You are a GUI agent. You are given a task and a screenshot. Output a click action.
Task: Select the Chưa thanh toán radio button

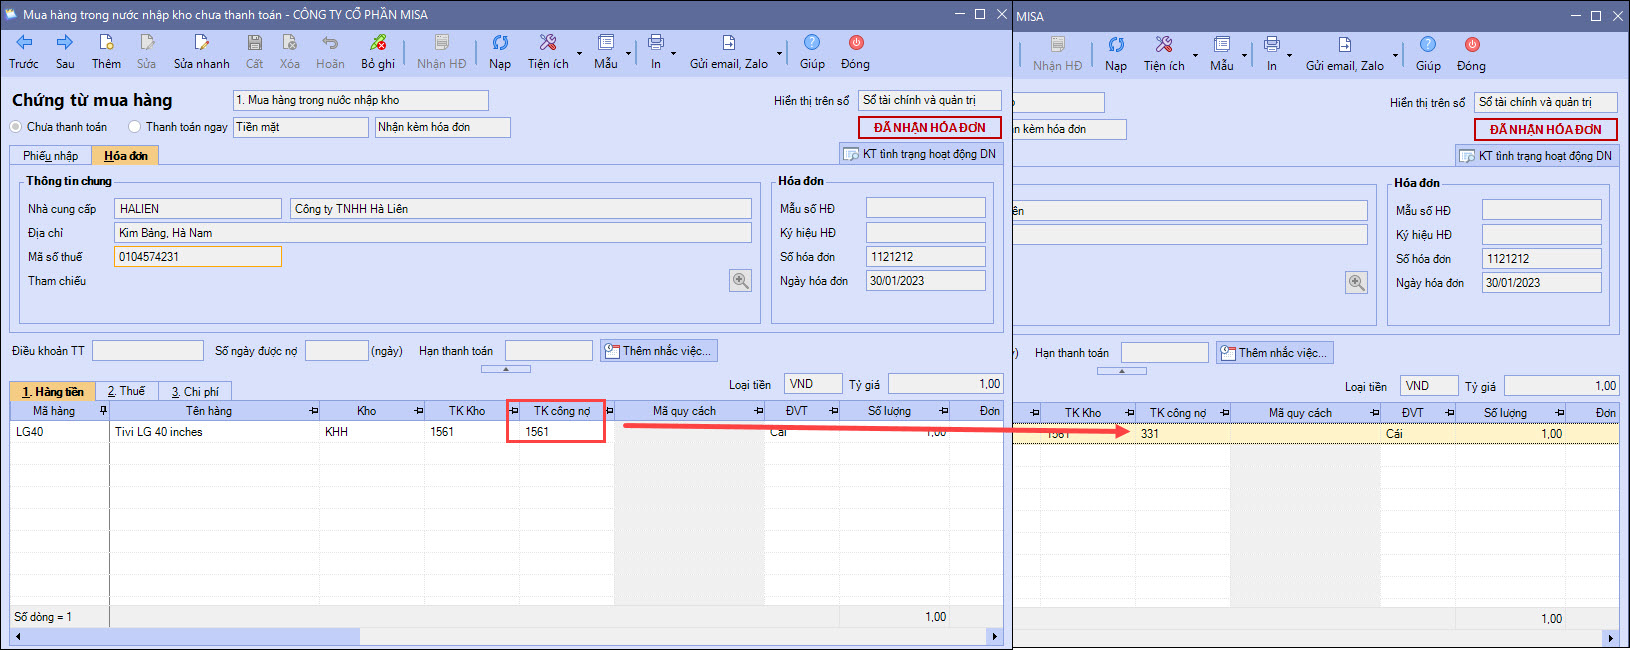pyautogui.click(x=16, y=127)
